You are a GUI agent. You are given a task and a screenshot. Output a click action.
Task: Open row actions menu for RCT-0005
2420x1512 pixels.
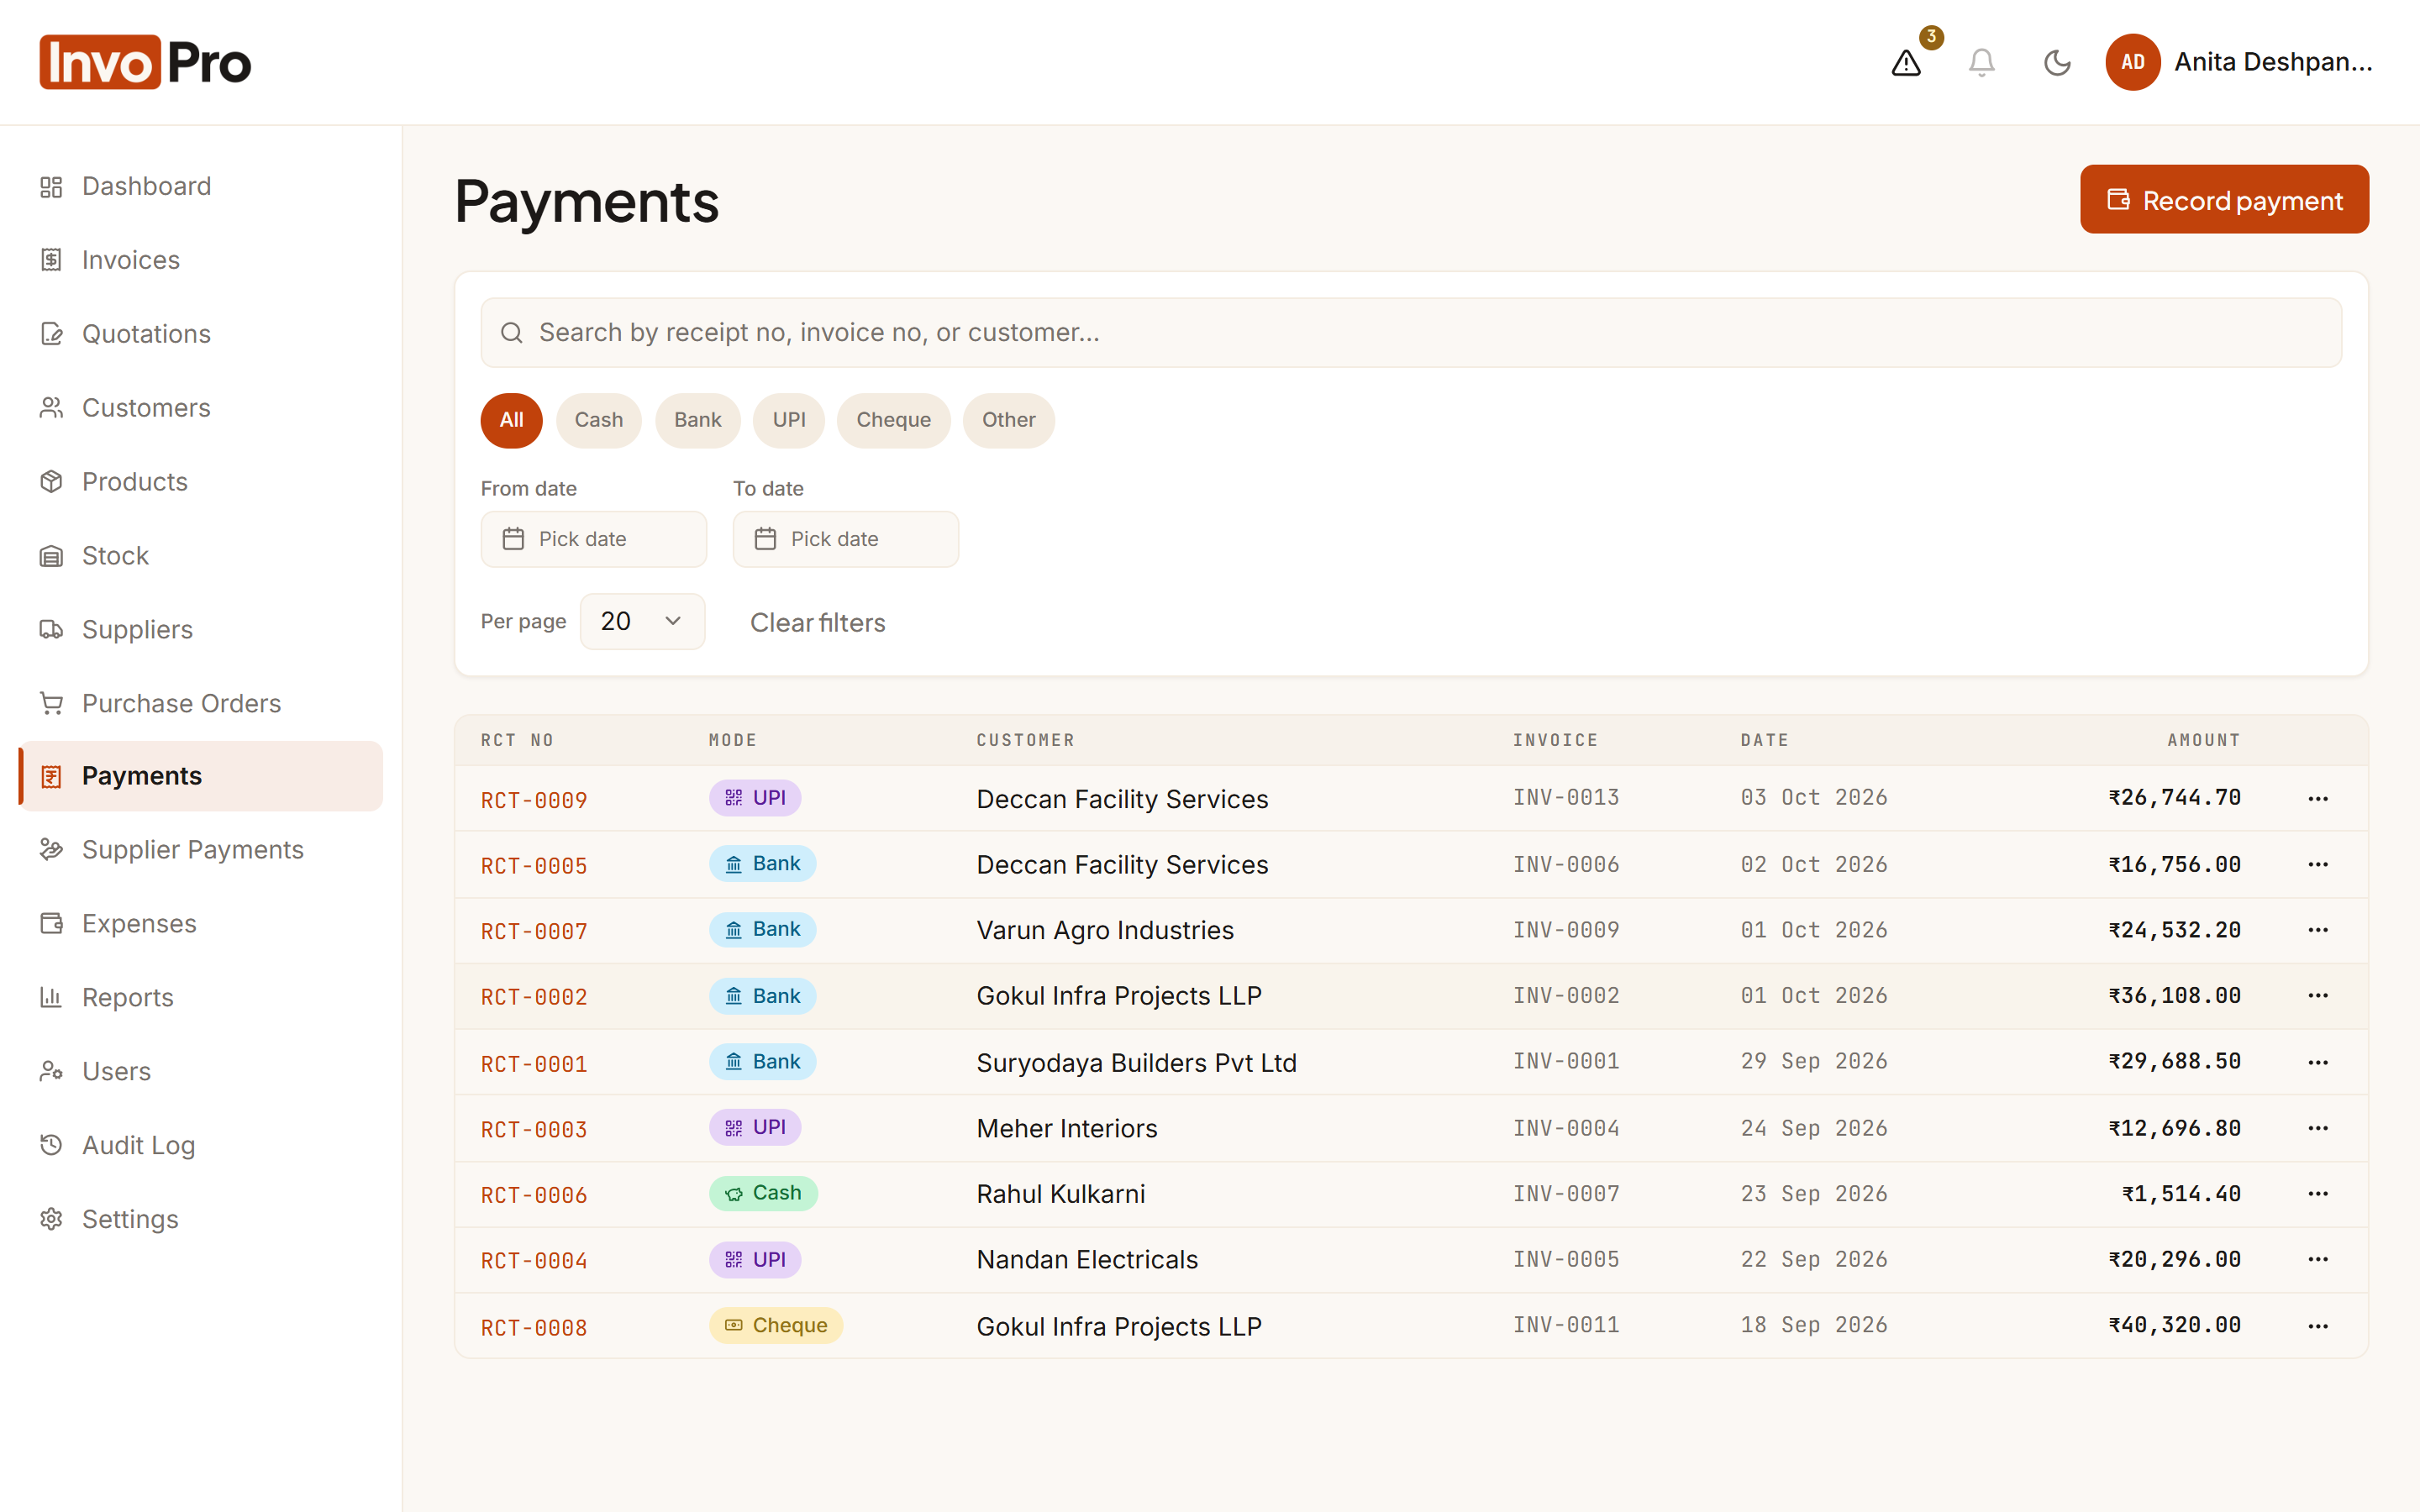point(2318,864)
